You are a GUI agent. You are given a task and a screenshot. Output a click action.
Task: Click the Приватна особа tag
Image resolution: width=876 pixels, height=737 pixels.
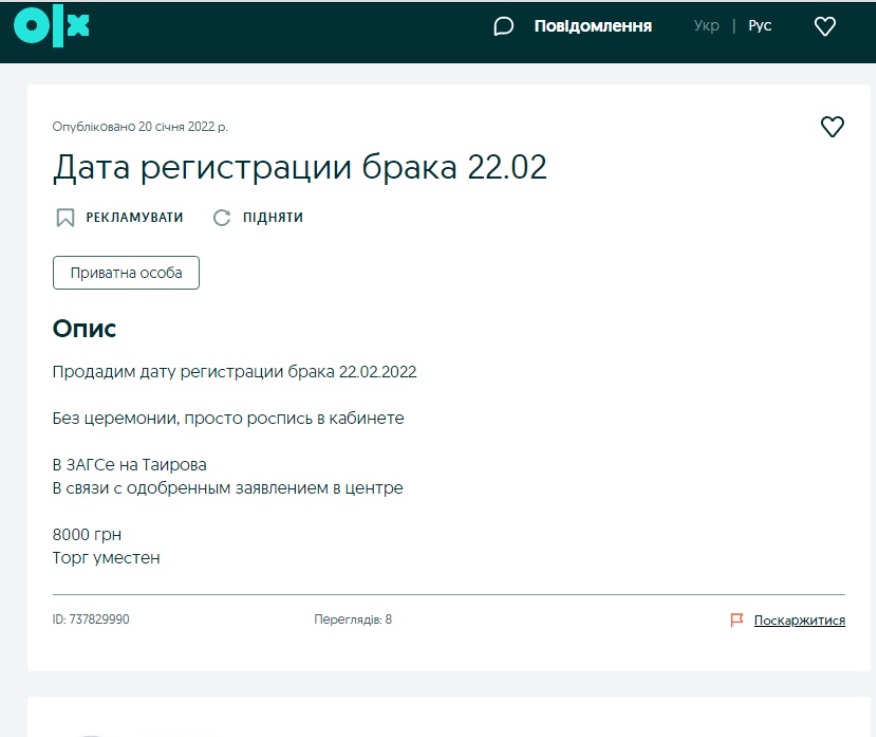(x=126, y=273)
